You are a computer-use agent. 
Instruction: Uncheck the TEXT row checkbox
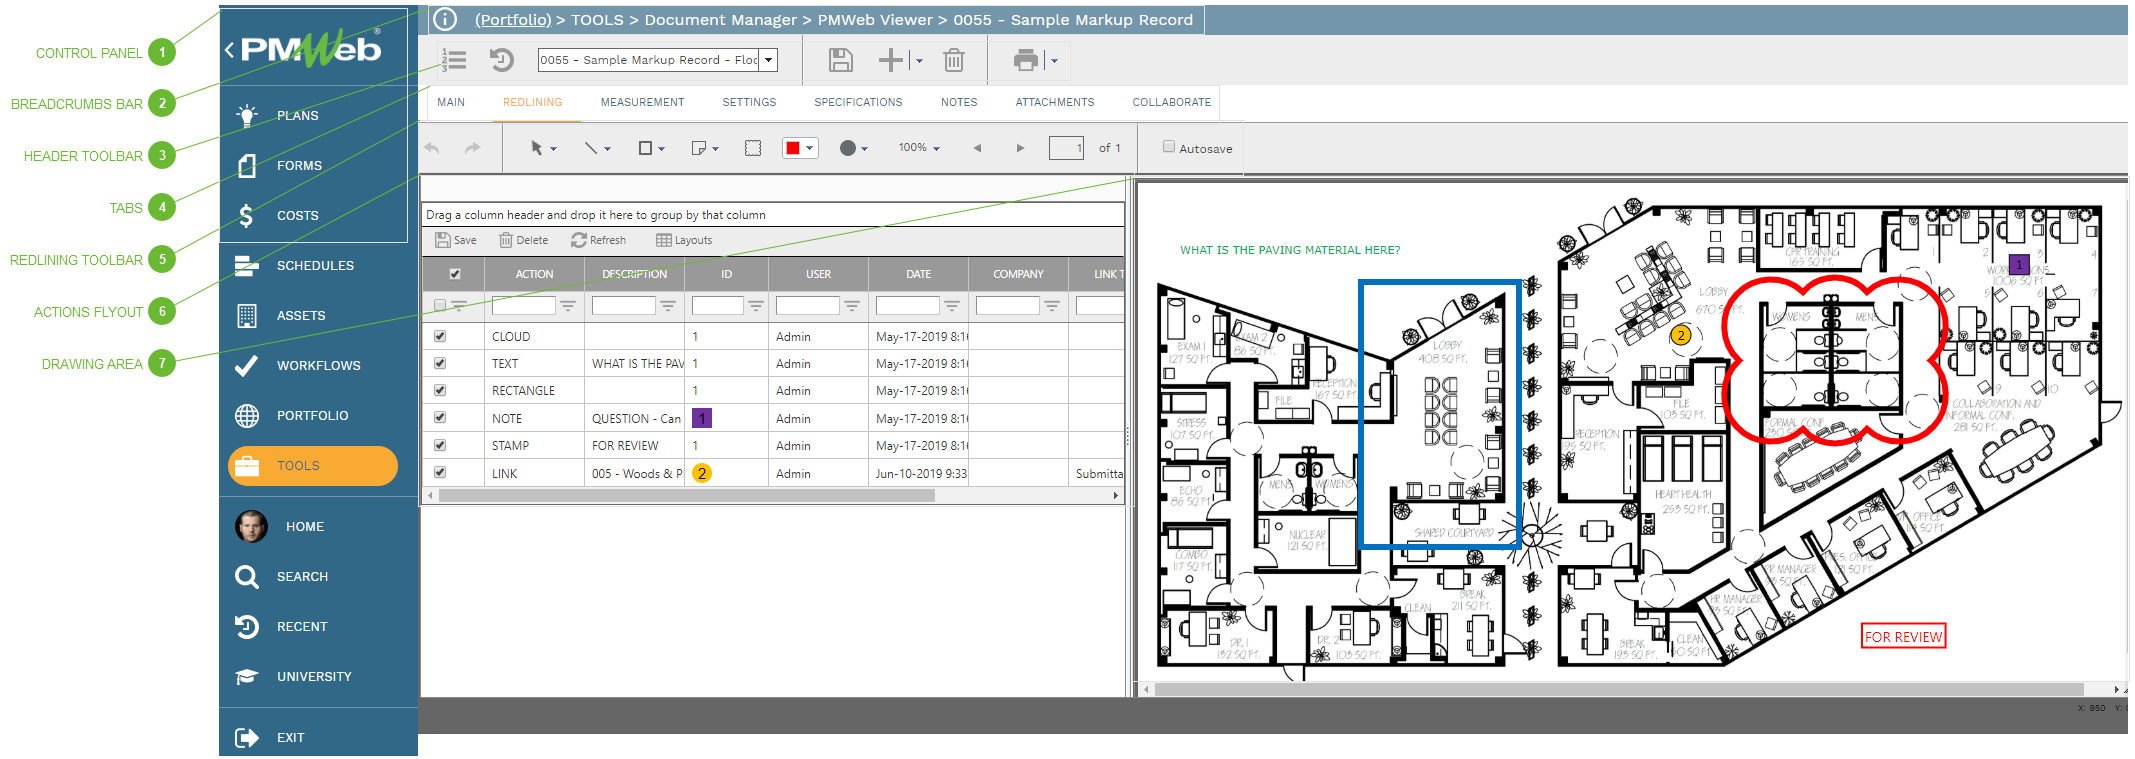440,363
